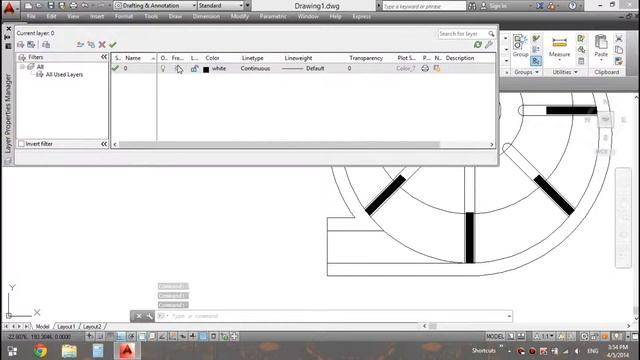Viewport: 640px width, 360px height.
Task: Open the File menu
Action: [x=31, y=16]
